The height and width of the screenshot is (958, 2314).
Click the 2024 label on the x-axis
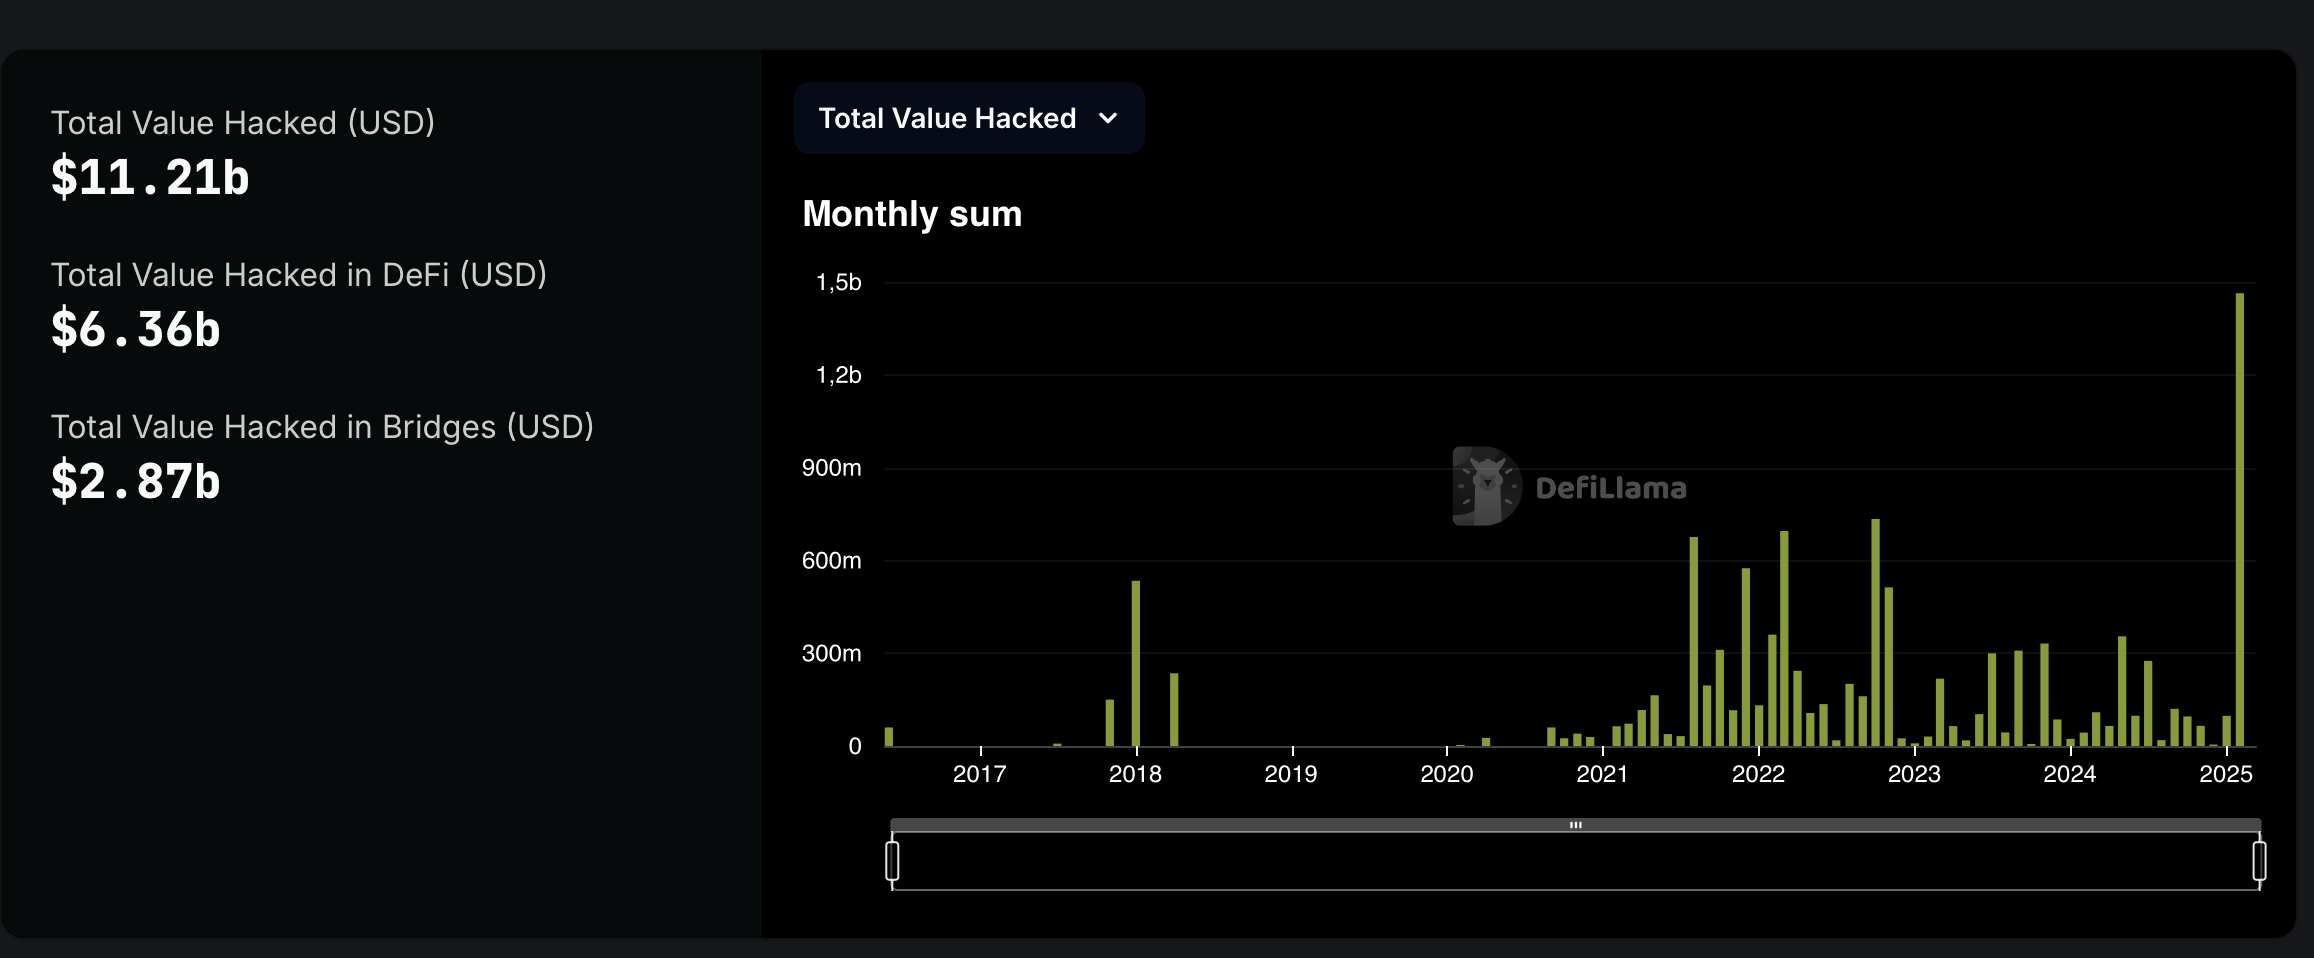pos(2070,774)
